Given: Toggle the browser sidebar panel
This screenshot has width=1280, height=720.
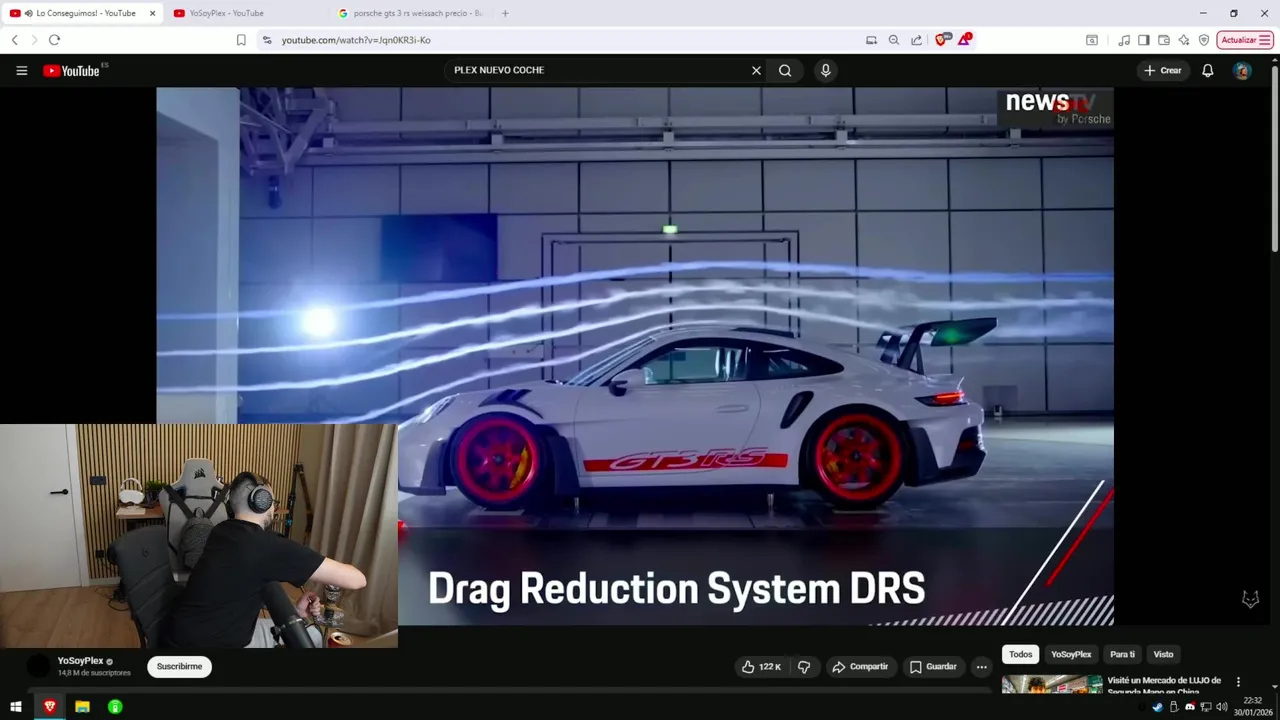Looking at the screenshot, I should pyautogui.click(x=1144, y=40).
